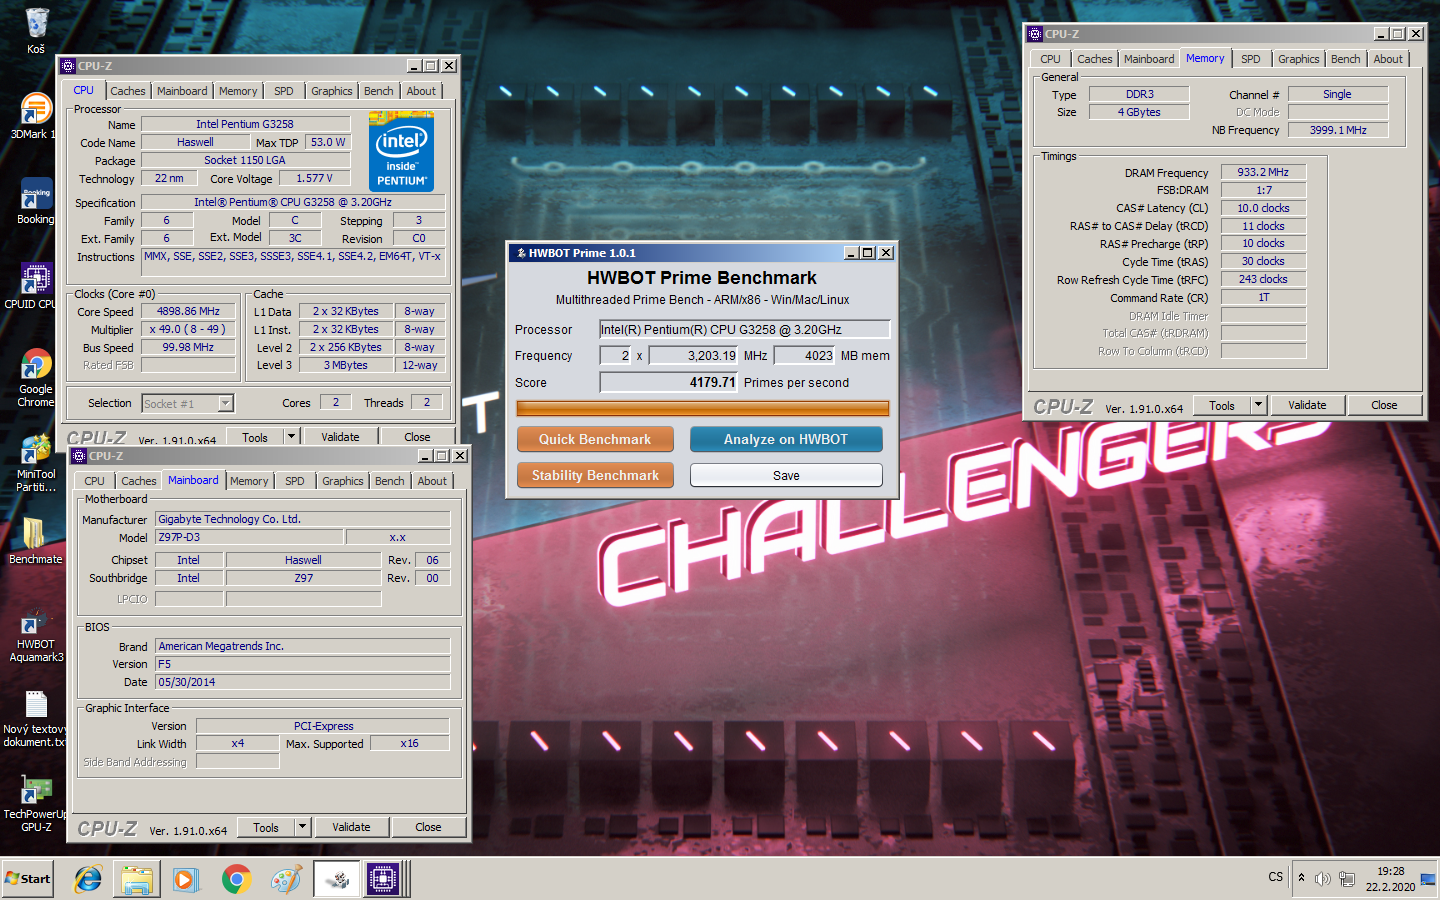Viewport: 1440px width, 900px height.
Task: Click CPU-Z title icon in Memory window
Action: [1036, 34]
